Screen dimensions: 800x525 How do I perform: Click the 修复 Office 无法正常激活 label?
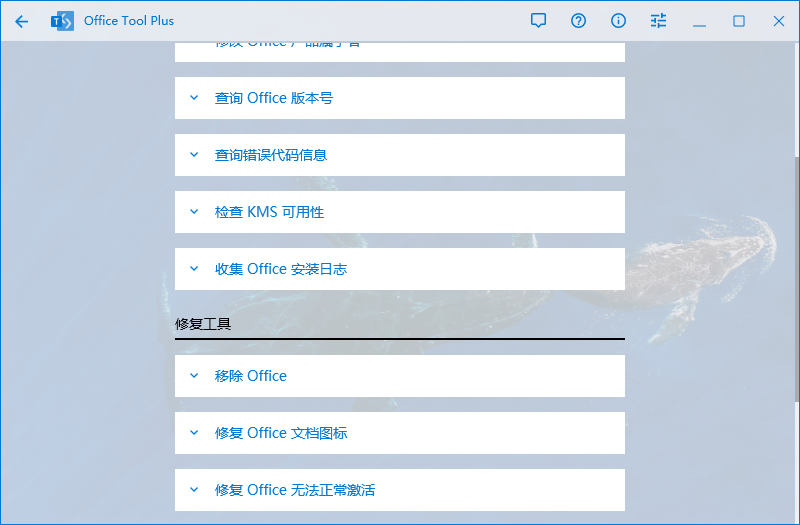295,490
